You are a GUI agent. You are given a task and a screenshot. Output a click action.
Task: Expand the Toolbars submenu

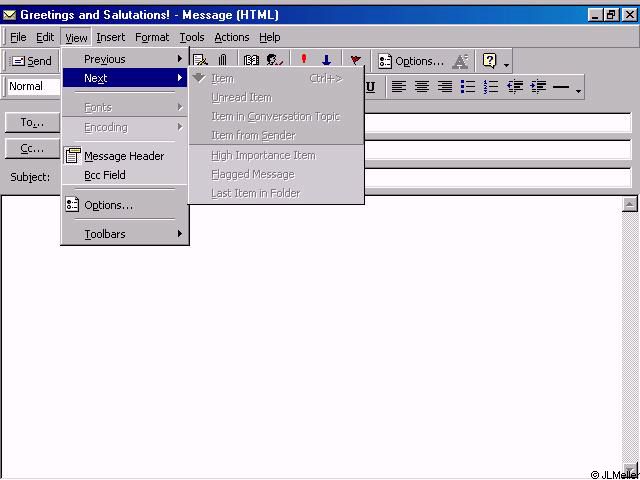[124, 234]
